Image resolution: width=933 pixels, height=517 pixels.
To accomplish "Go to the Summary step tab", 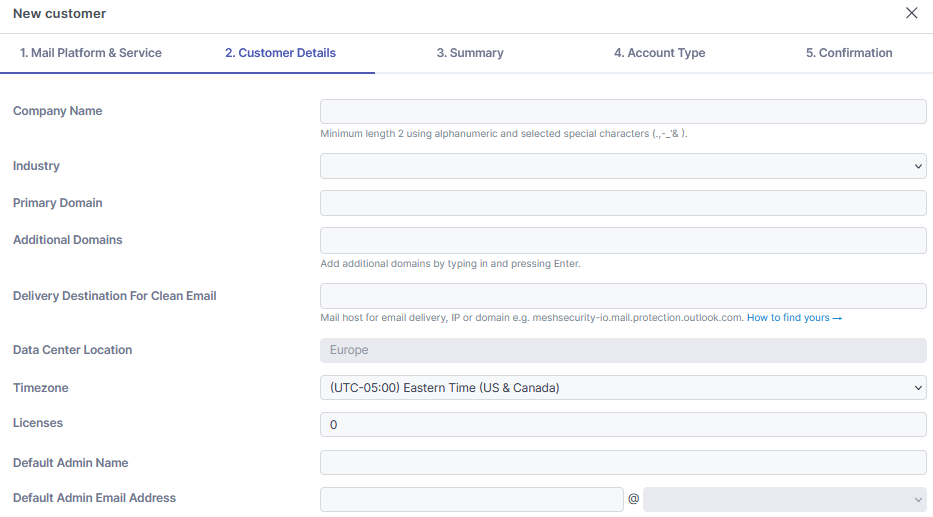I will click(x=470, y=53).
